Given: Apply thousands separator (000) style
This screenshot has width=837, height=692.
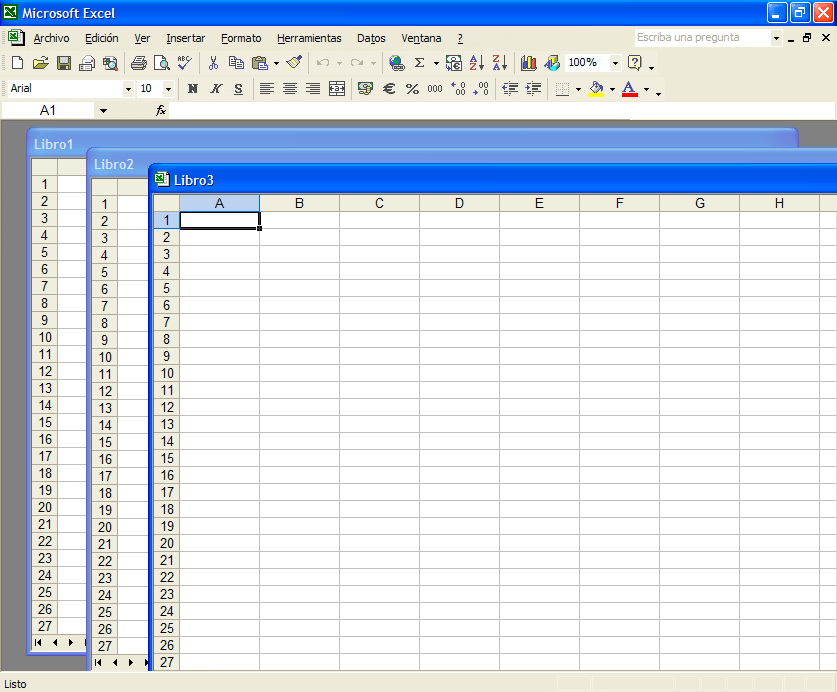Looking at the screenshot, I should (x=435, y=89).
